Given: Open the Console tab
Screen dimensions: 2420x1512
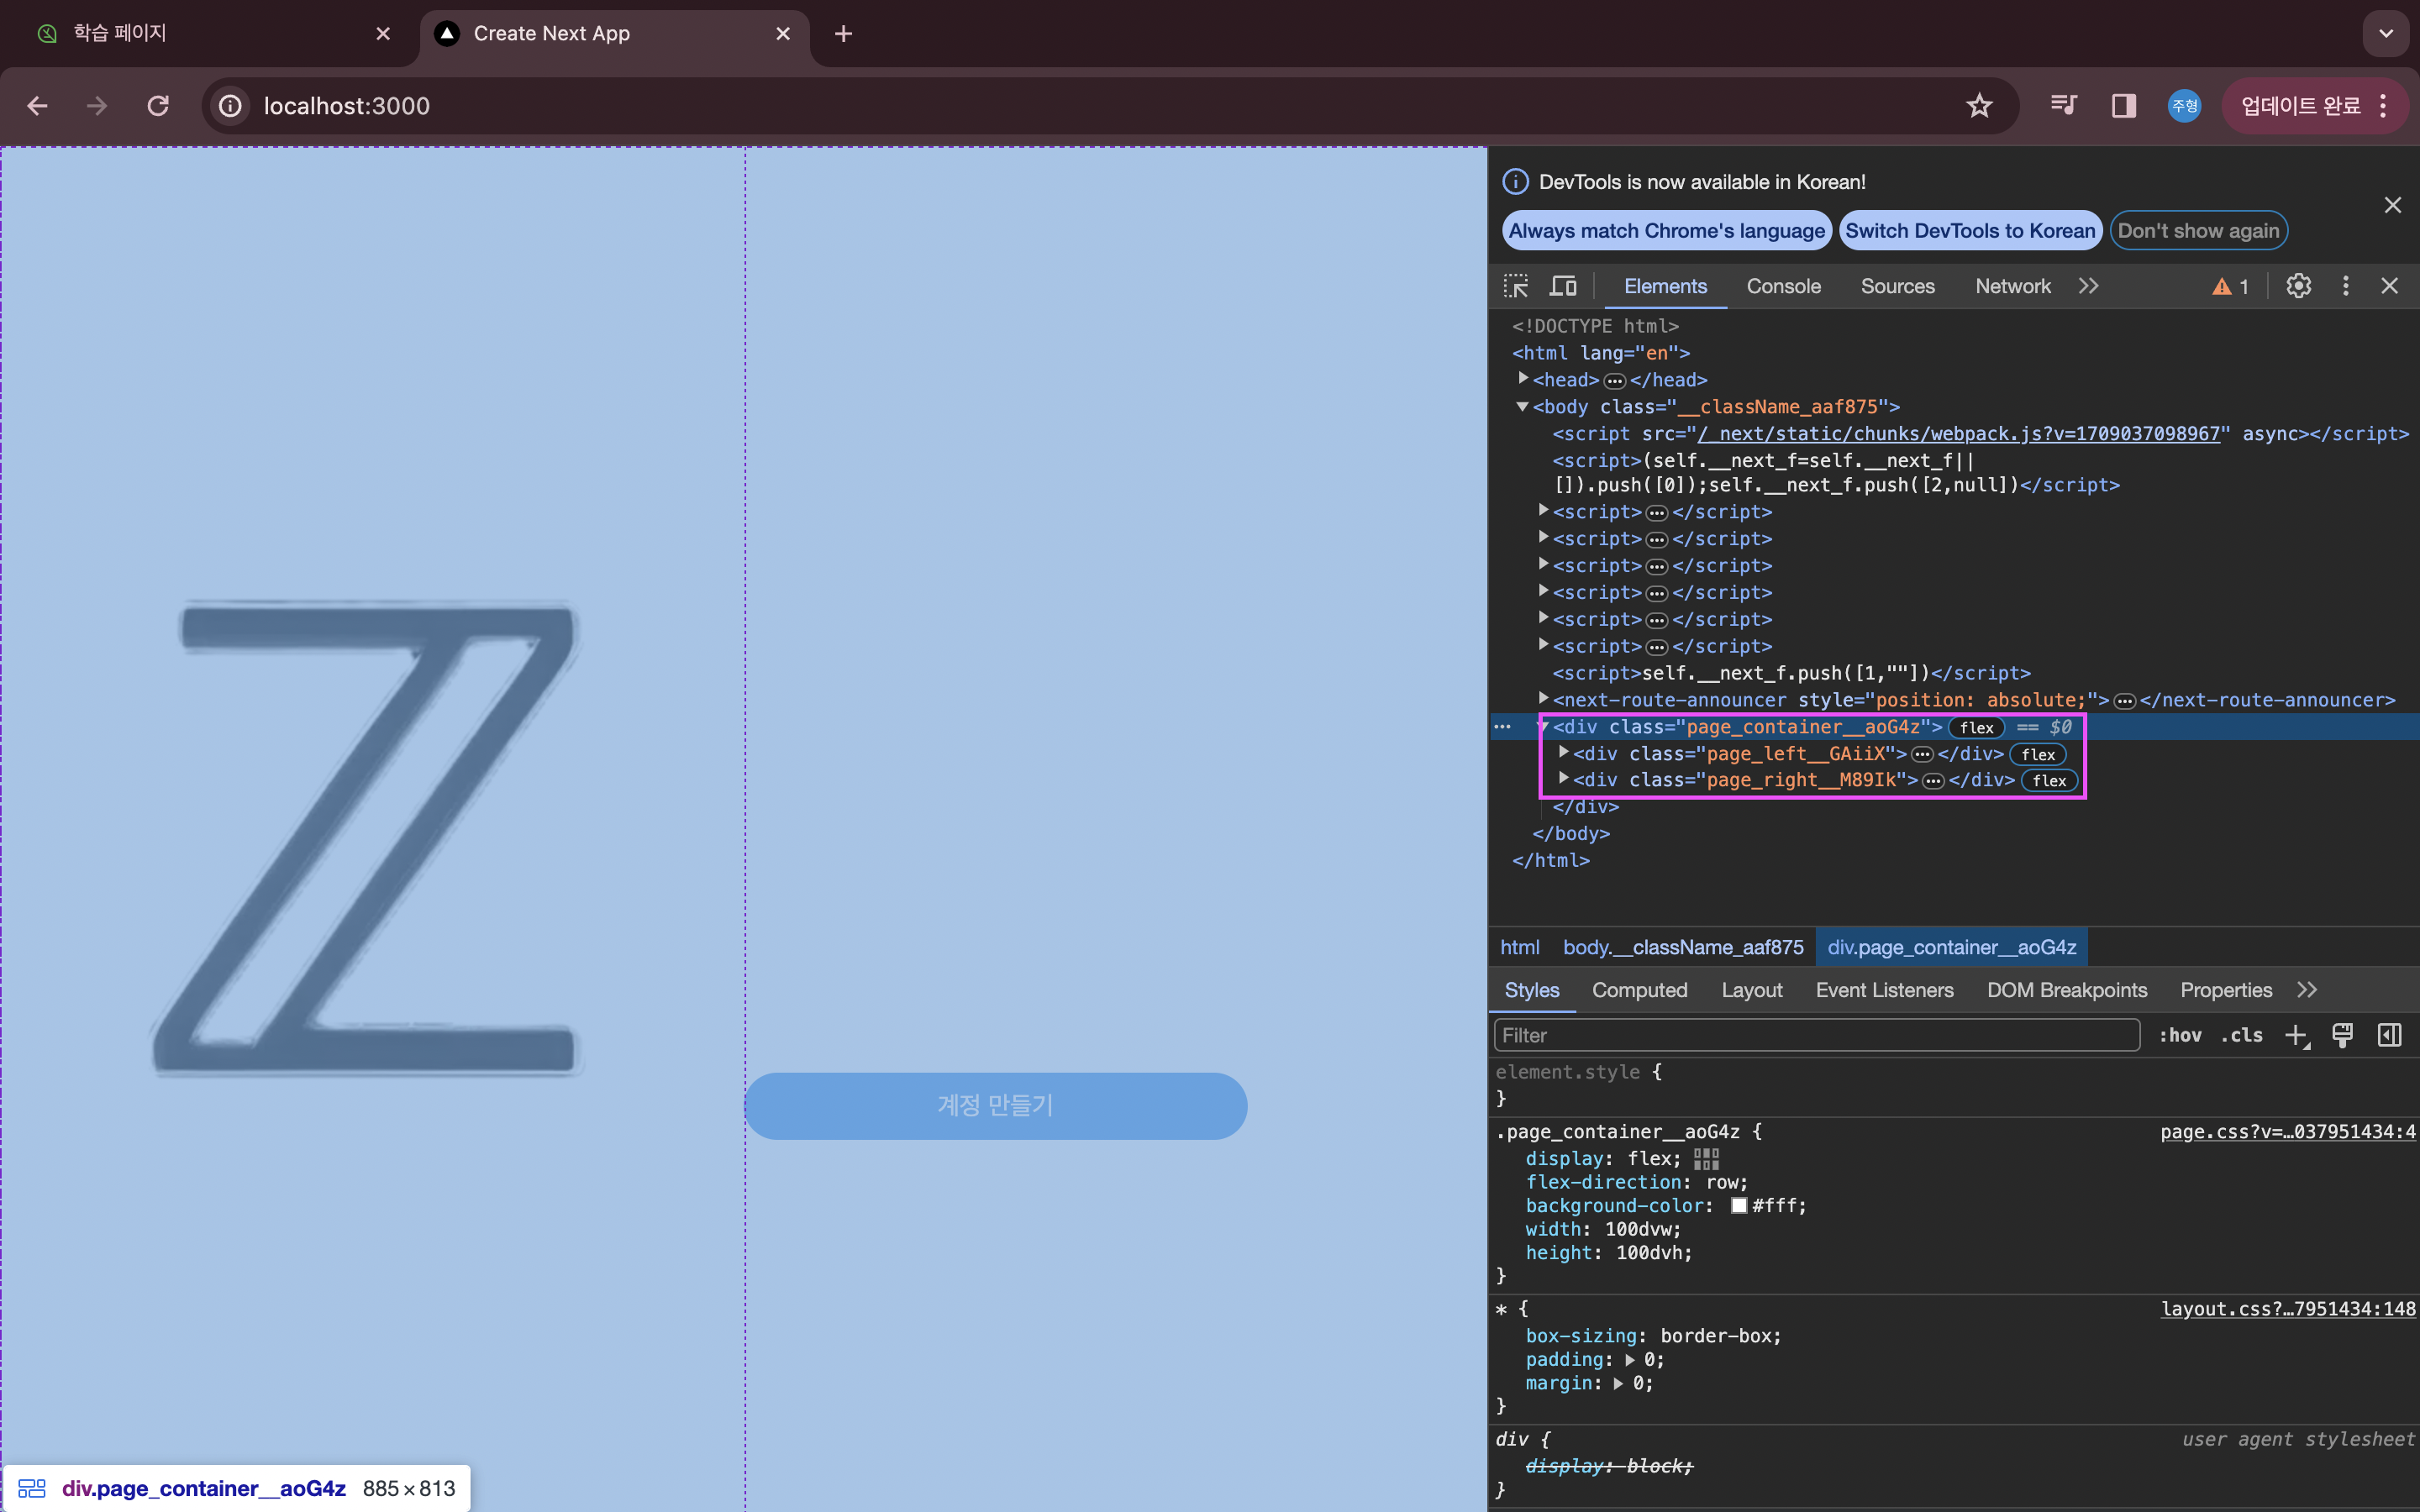Looking at the screenshot, I should 1783,287.
